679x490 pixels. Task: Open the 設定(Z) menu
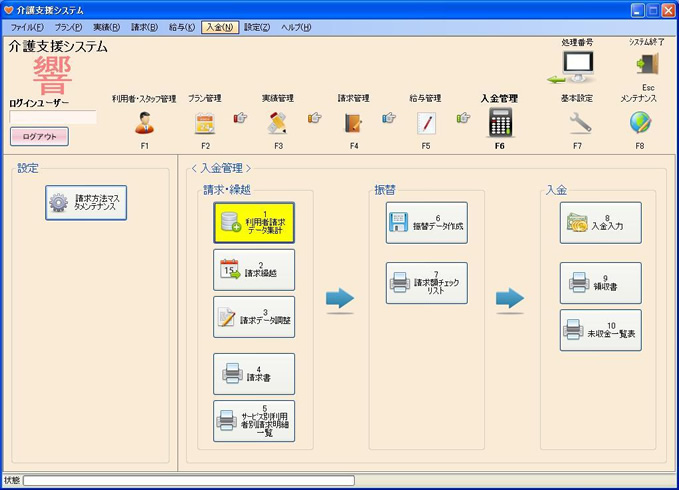point(257,27)
